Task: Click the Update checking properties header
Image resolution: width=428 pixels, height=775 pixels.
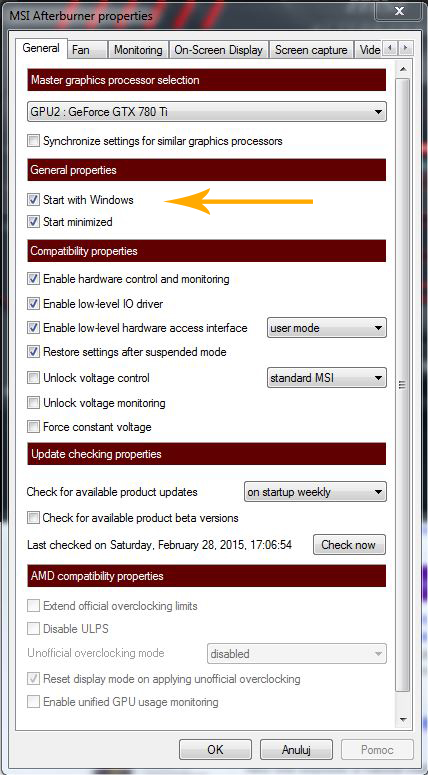Action: 207,454
